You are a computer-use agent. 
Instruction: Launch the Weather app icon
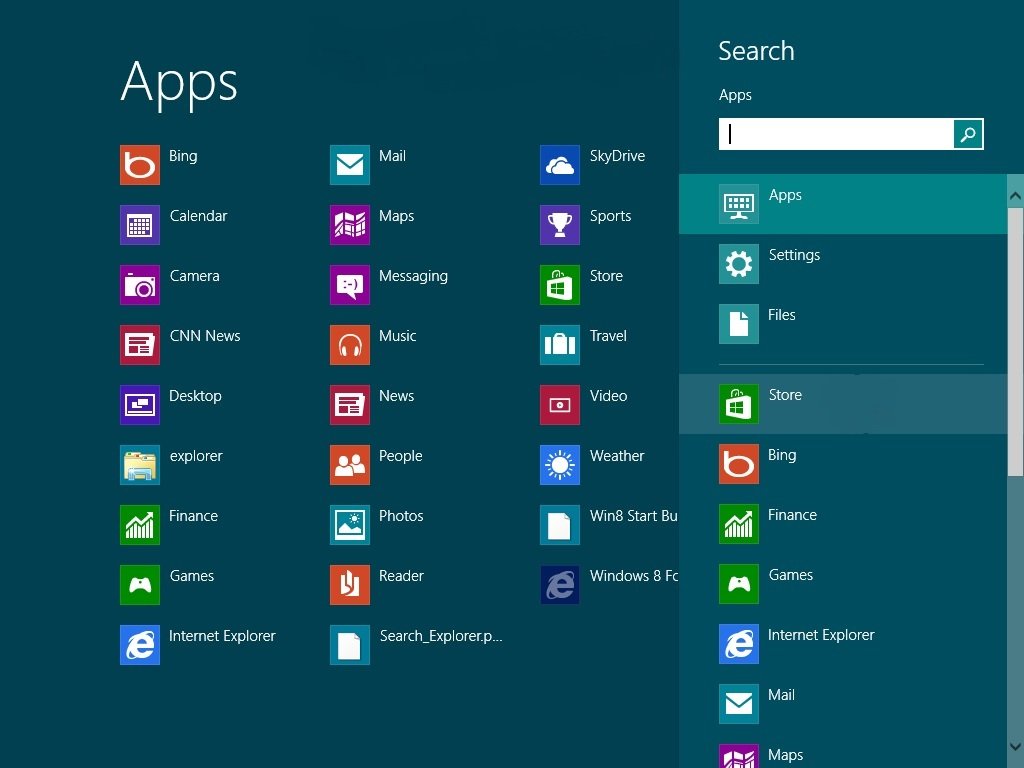click(x=559, y=465)
